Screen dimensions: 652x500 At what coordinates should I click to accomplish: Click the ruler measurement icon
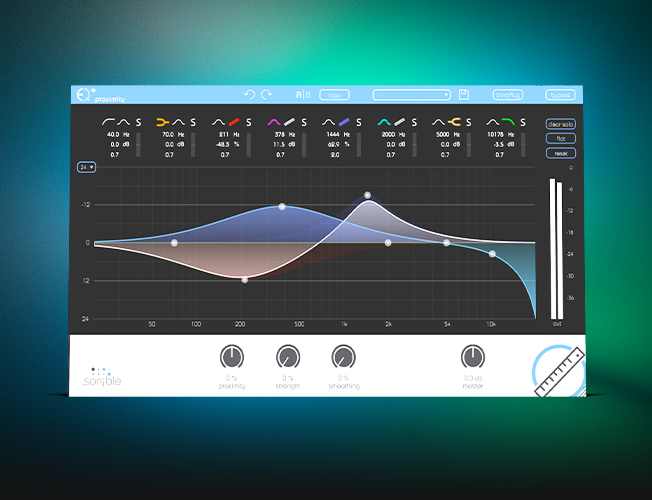[559, 370]
